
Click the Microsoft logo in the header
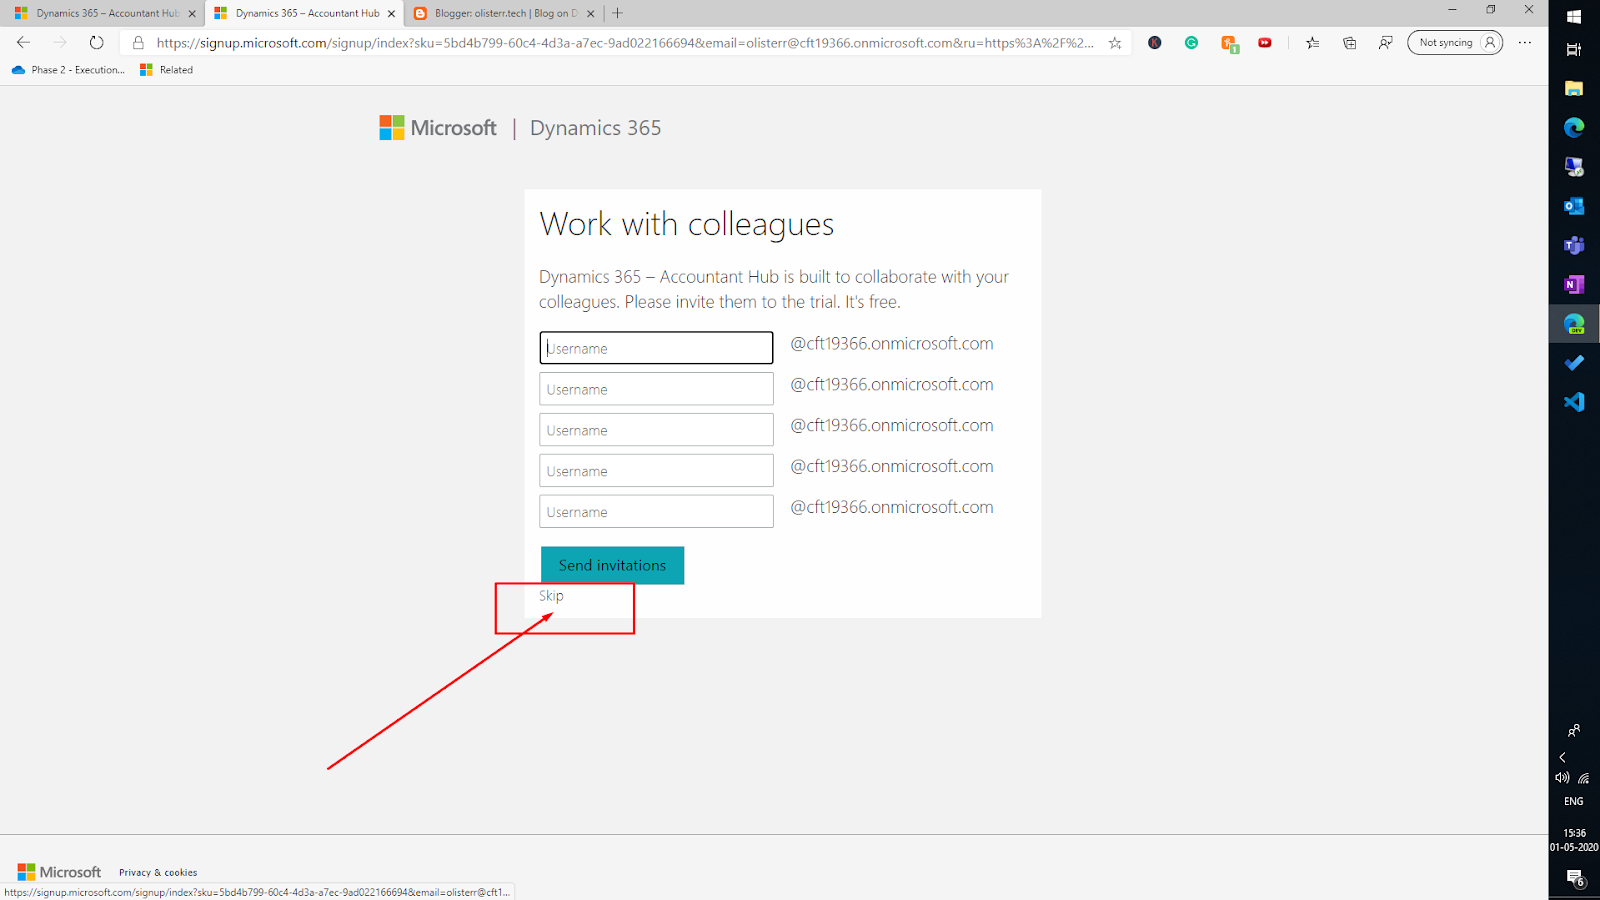438,128
